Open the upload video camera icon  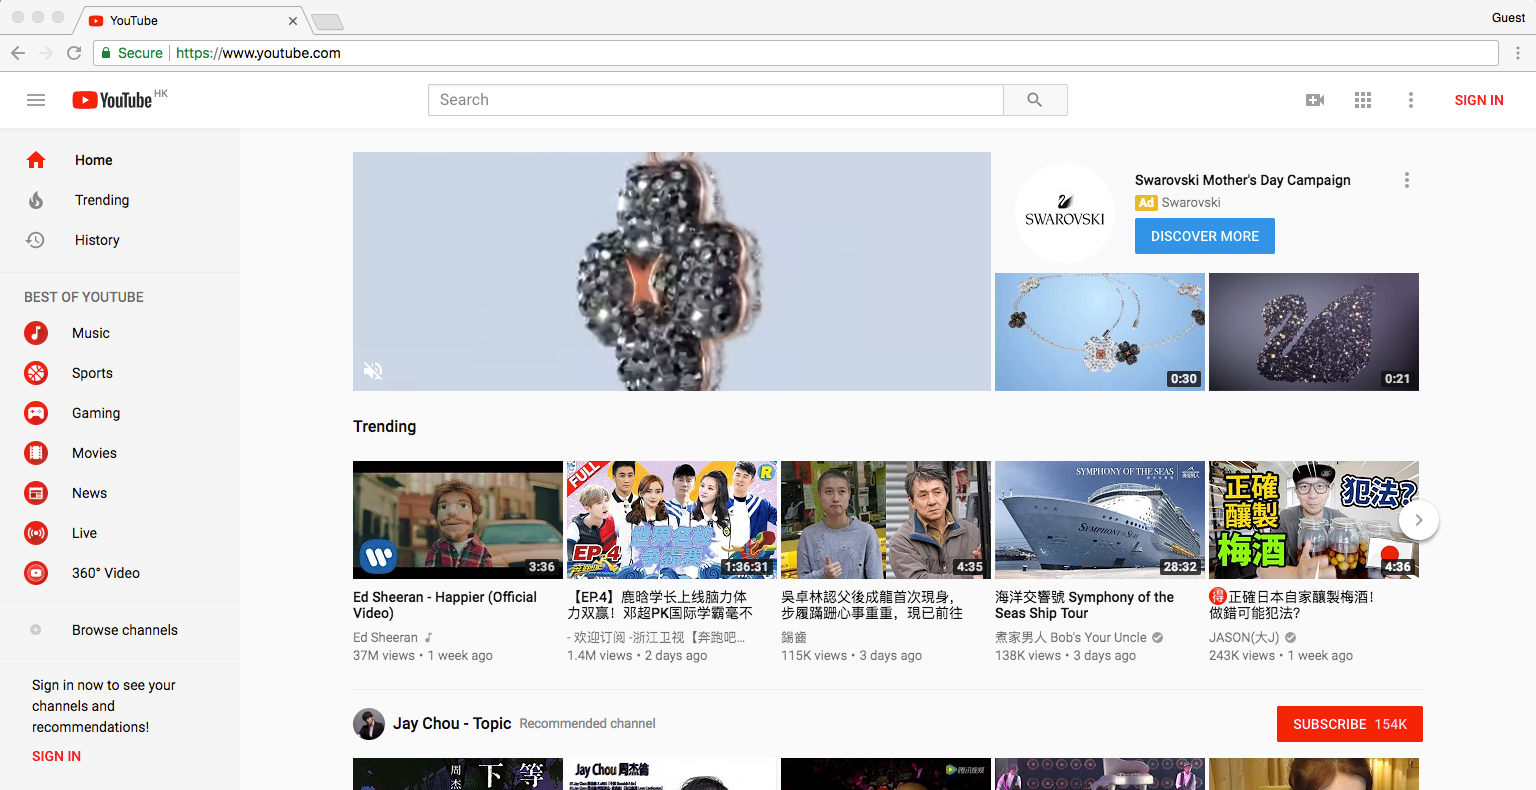click(1315, 100)
